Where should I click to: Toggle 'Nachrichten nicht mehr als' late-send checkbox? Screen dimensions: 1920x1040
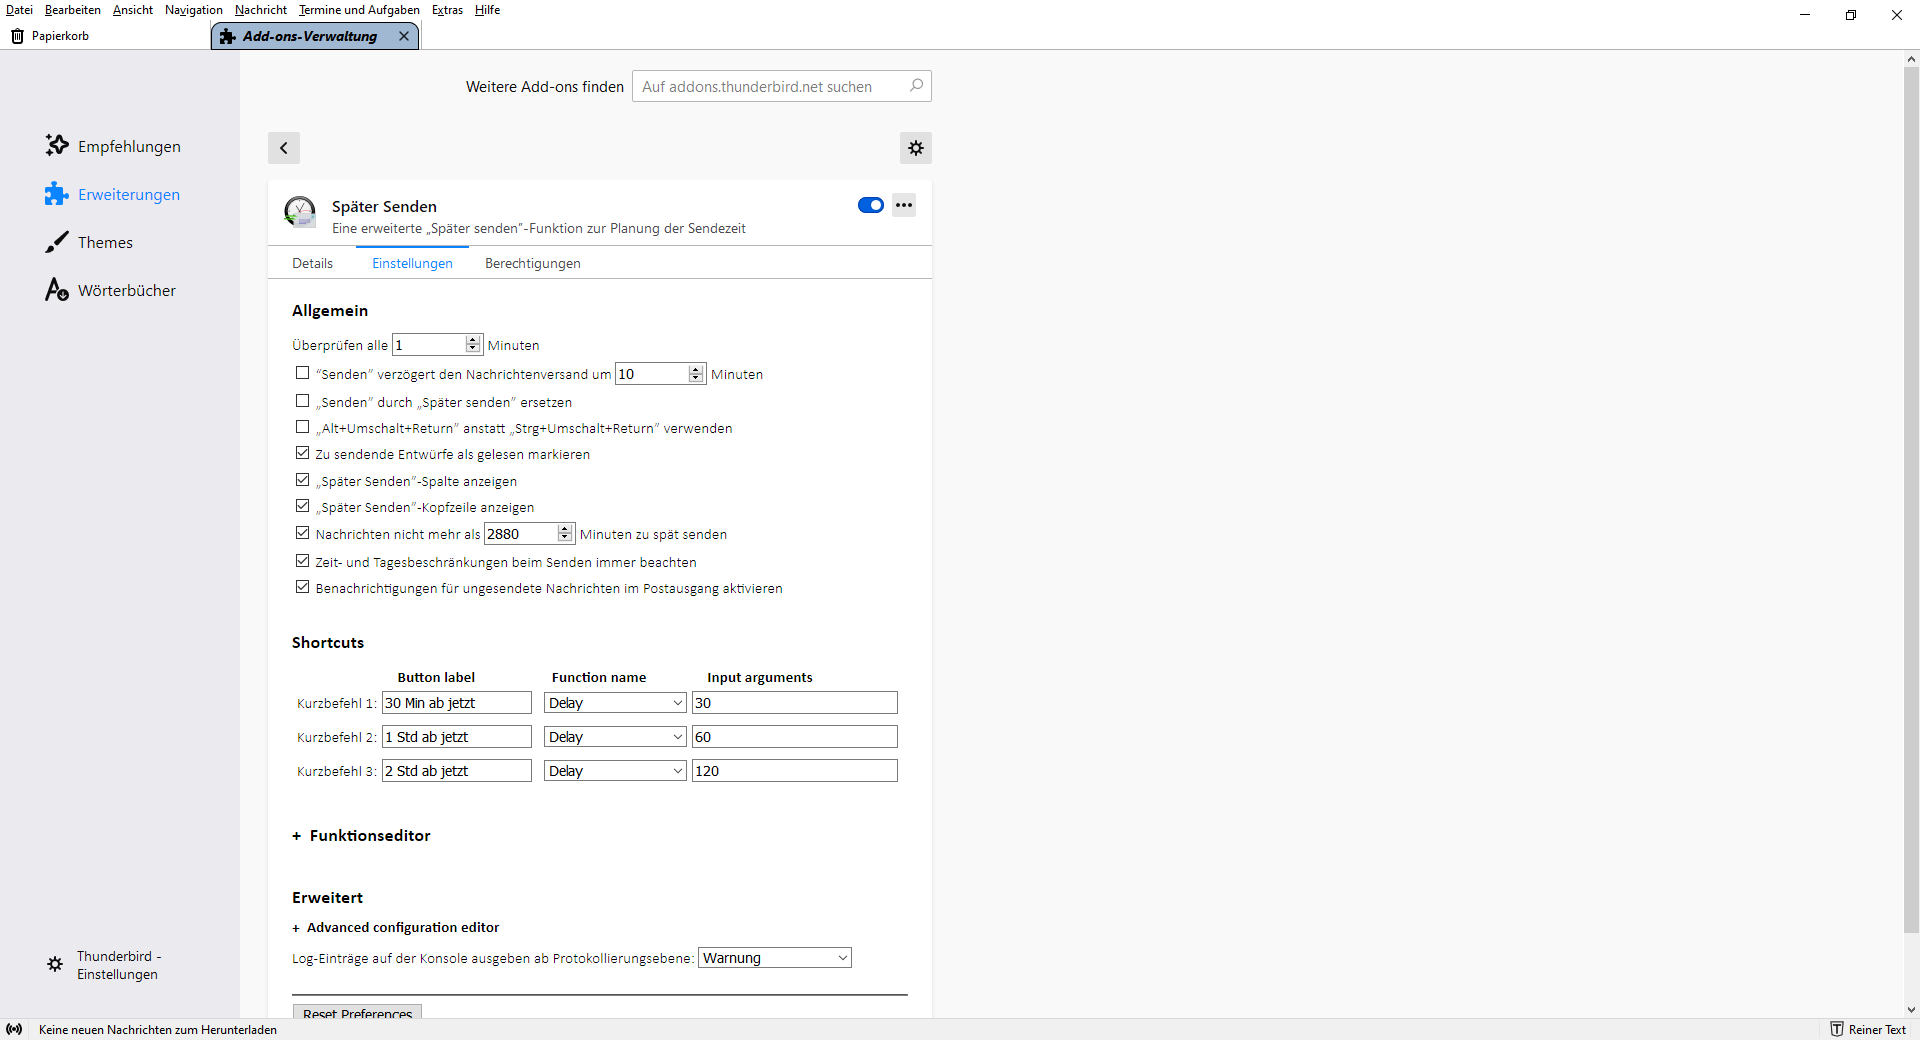click(302, 533)
